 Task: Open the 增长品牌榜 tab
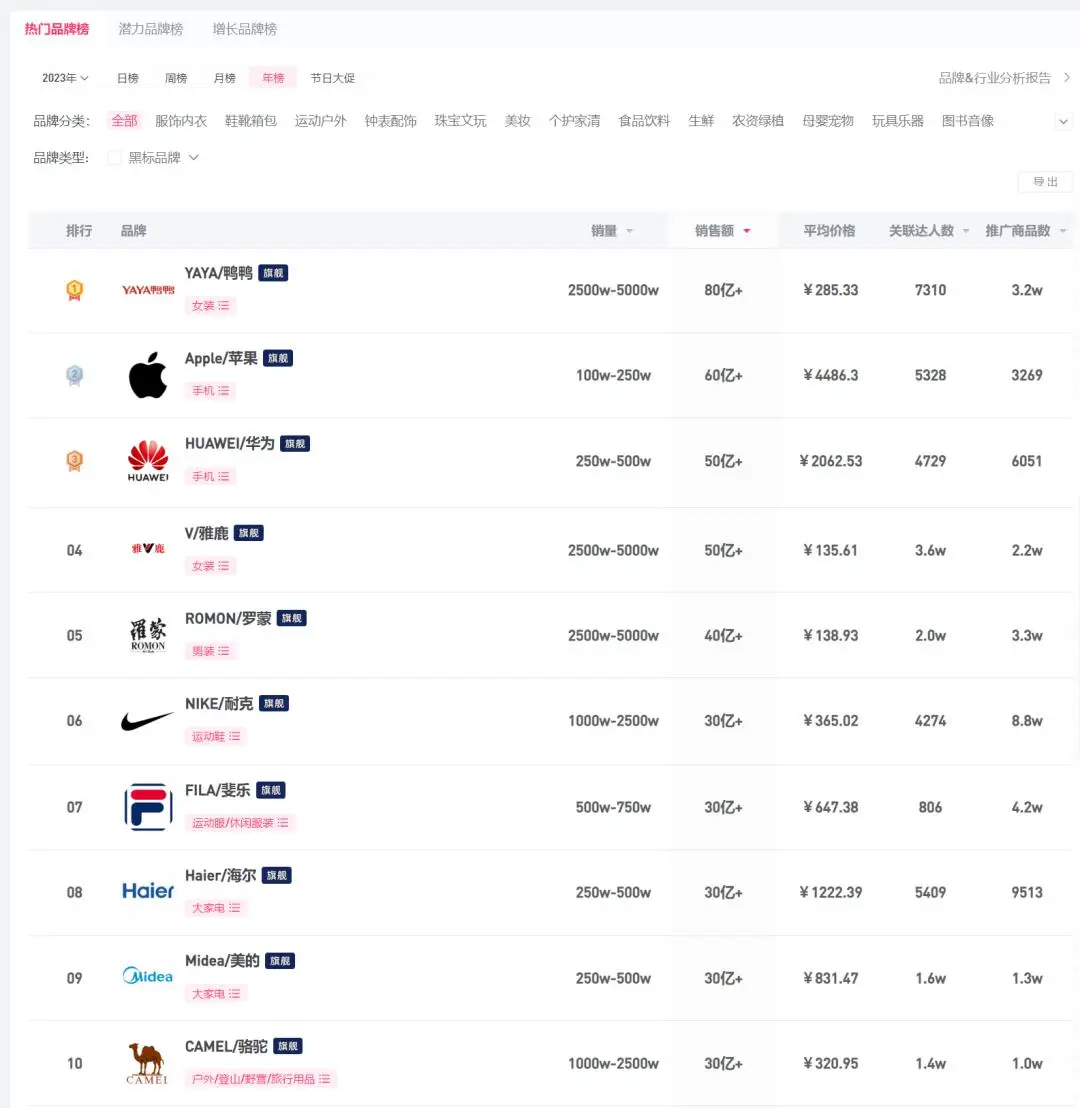[x=245, y=29]
